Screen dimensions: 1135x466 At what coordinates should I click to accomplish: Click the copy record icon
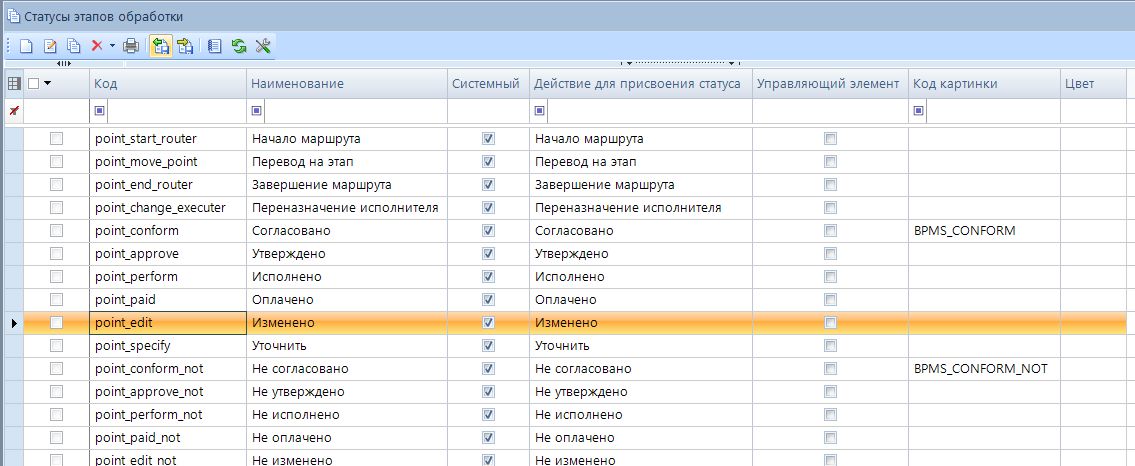[x=73, y=45]
